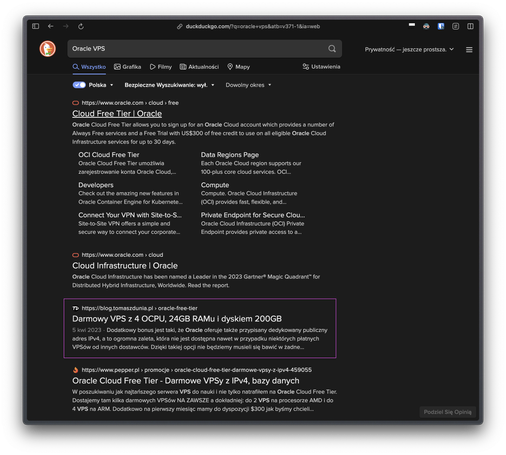Image resolution: width=506 pixels, height=455 pixels.
Task: Click the link icon in address bar
Action: (x=180, y=26)
